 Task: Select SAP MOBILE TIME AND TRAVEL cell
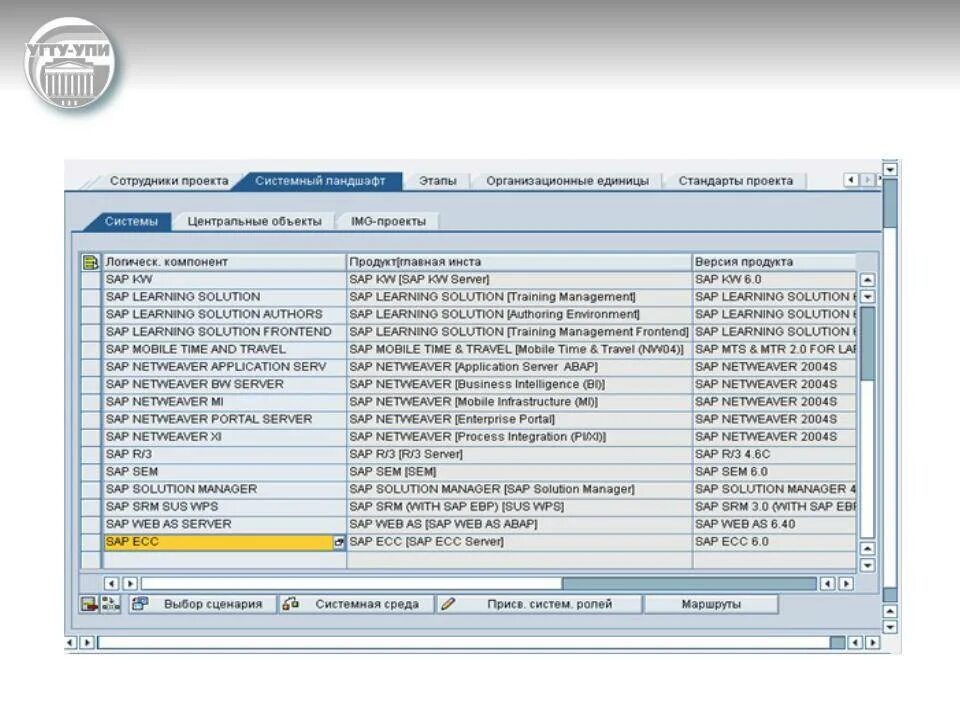(x=224, y=350)
